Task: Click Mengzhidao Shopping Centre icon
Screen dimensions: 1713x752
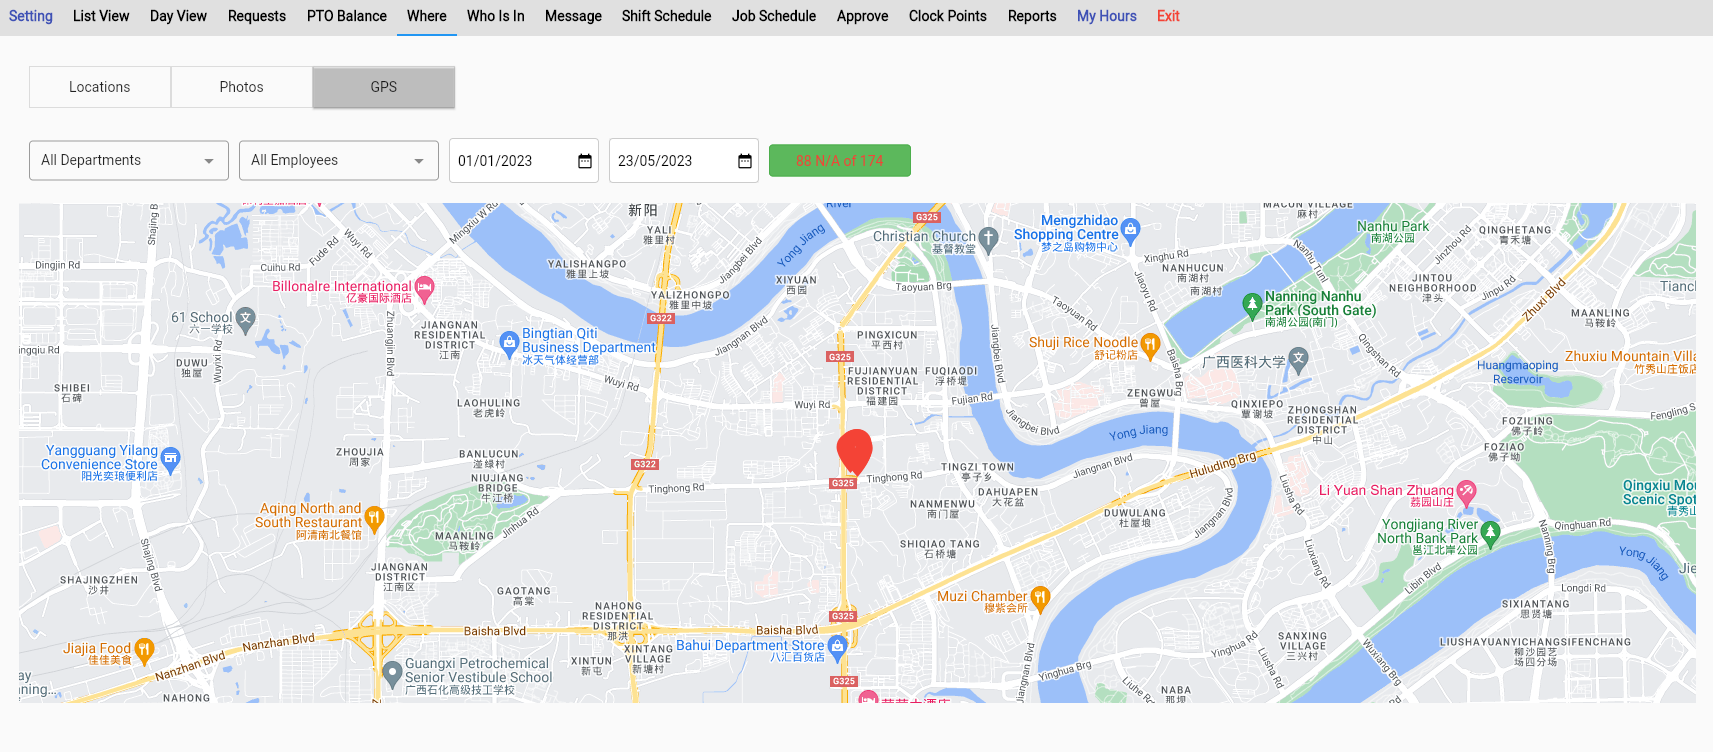Action: [1130, 229]
